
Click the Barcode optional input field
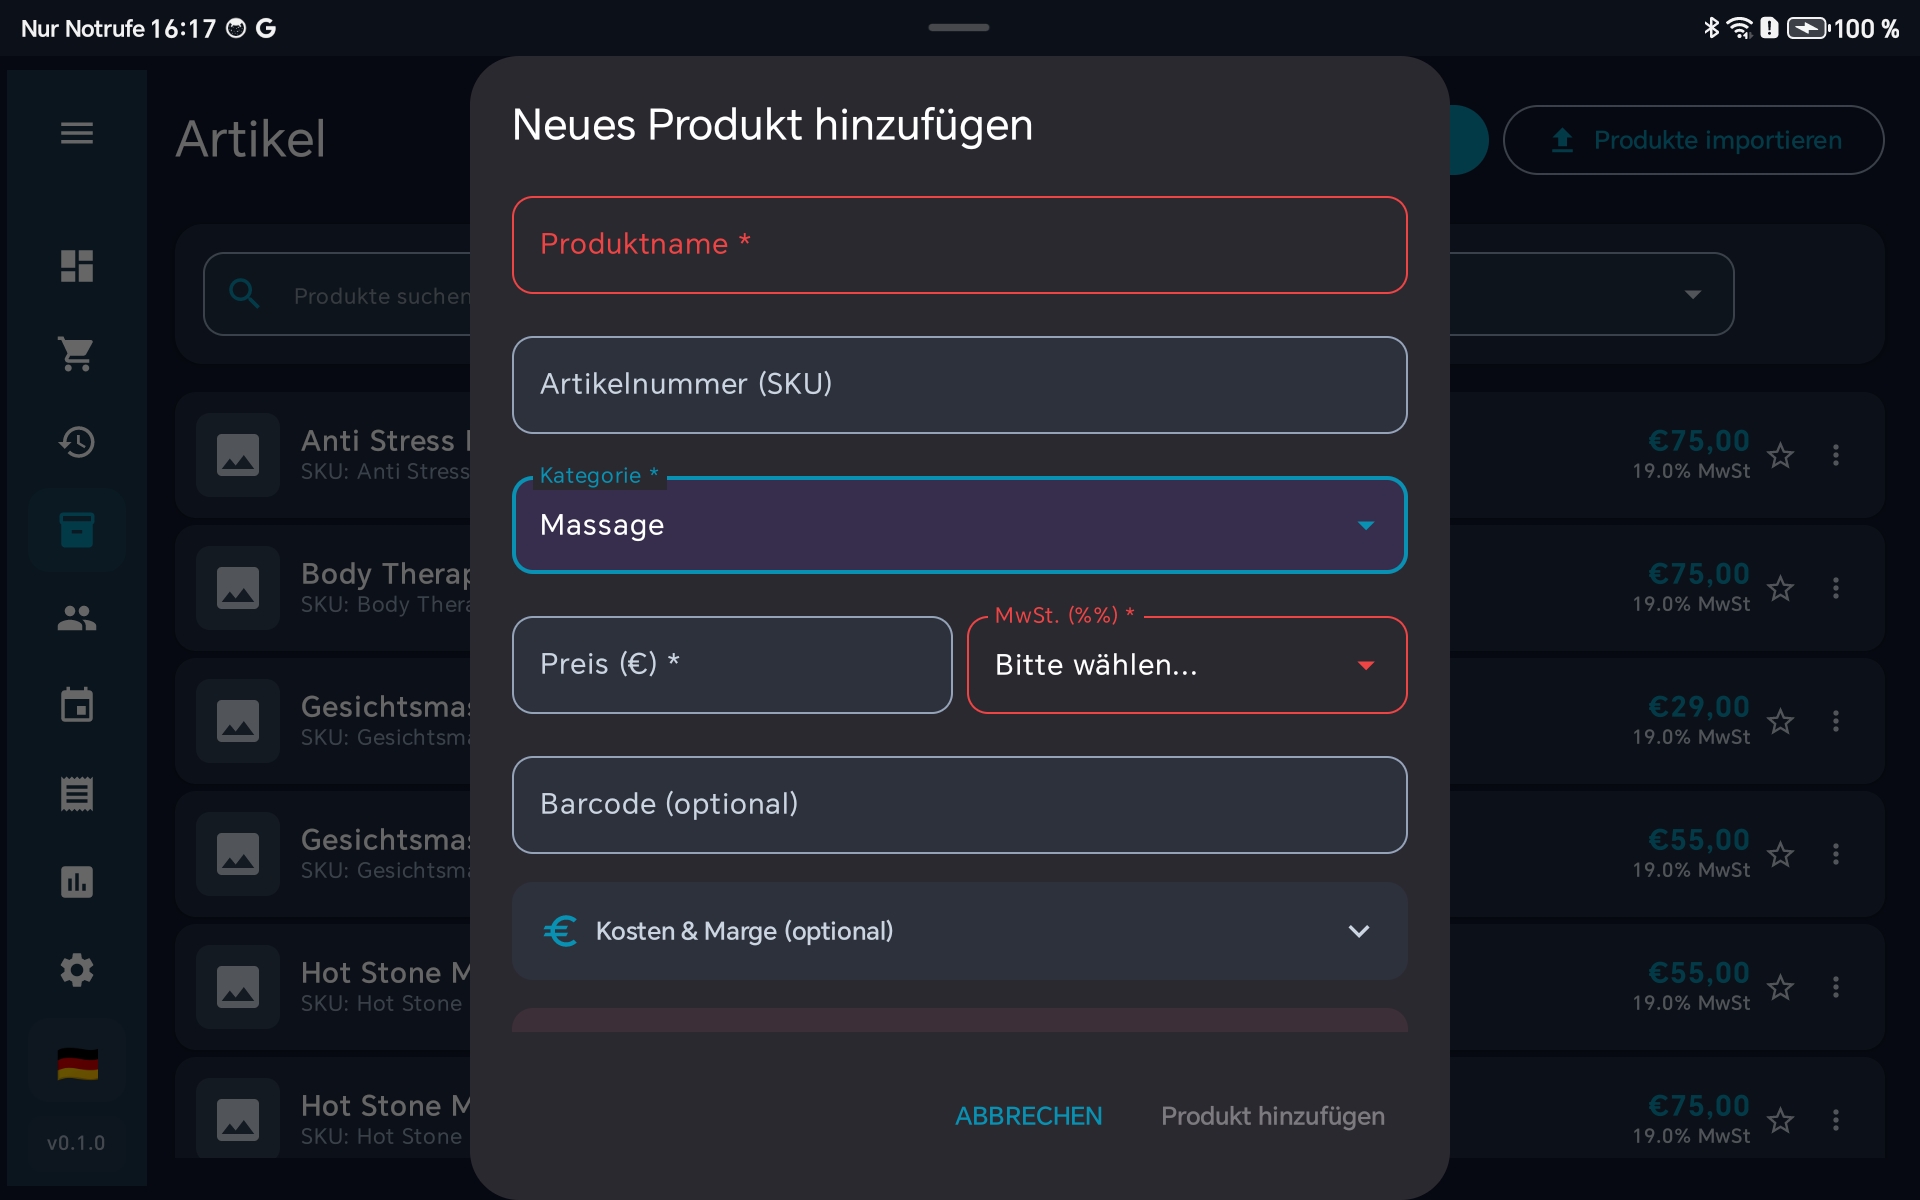pos(959,804)
